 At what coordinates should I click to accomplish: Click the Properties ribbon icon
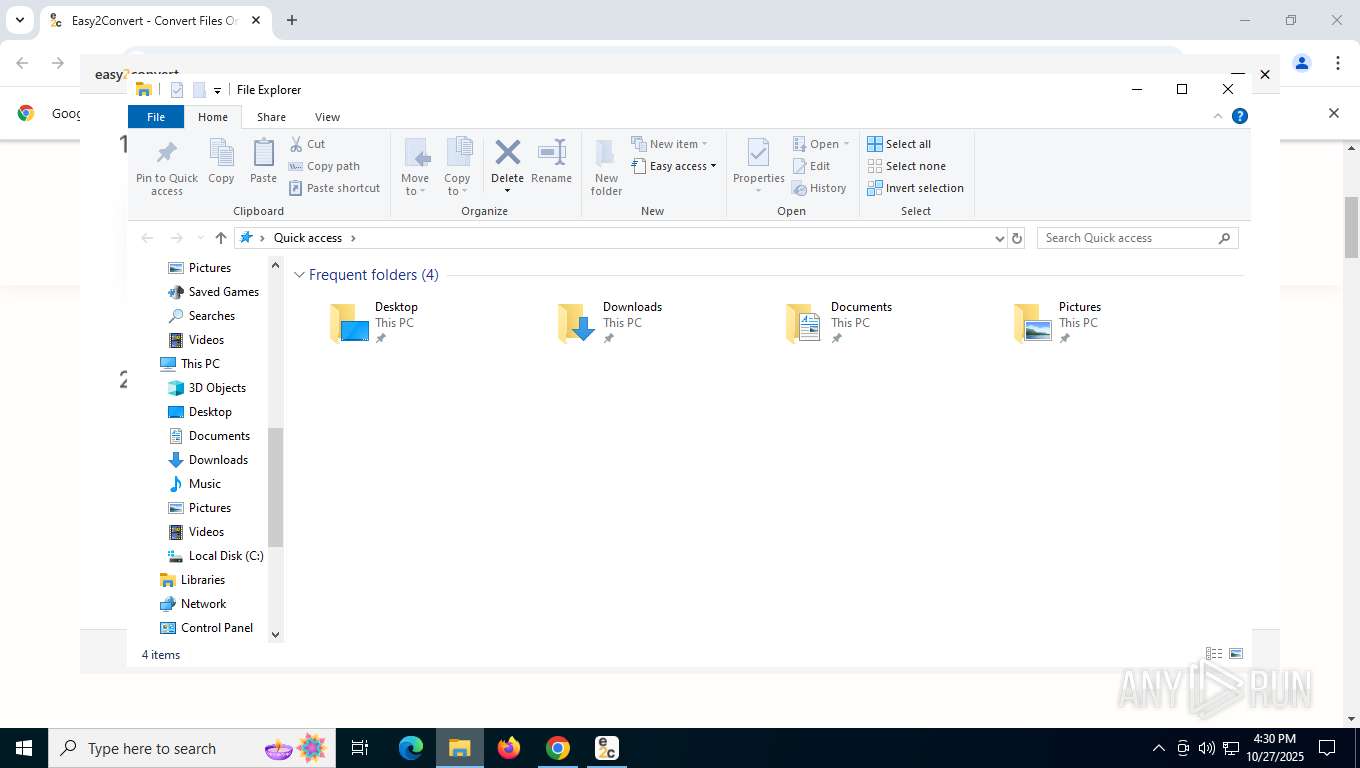click(x=758, y=161)
